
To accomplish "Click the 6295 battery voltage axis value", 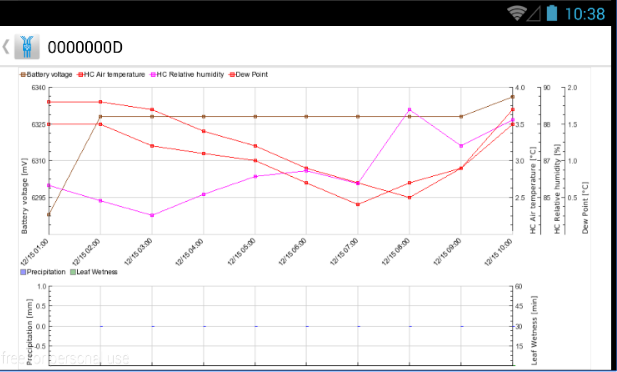I will pyautogui.click(x=39, y=198).
